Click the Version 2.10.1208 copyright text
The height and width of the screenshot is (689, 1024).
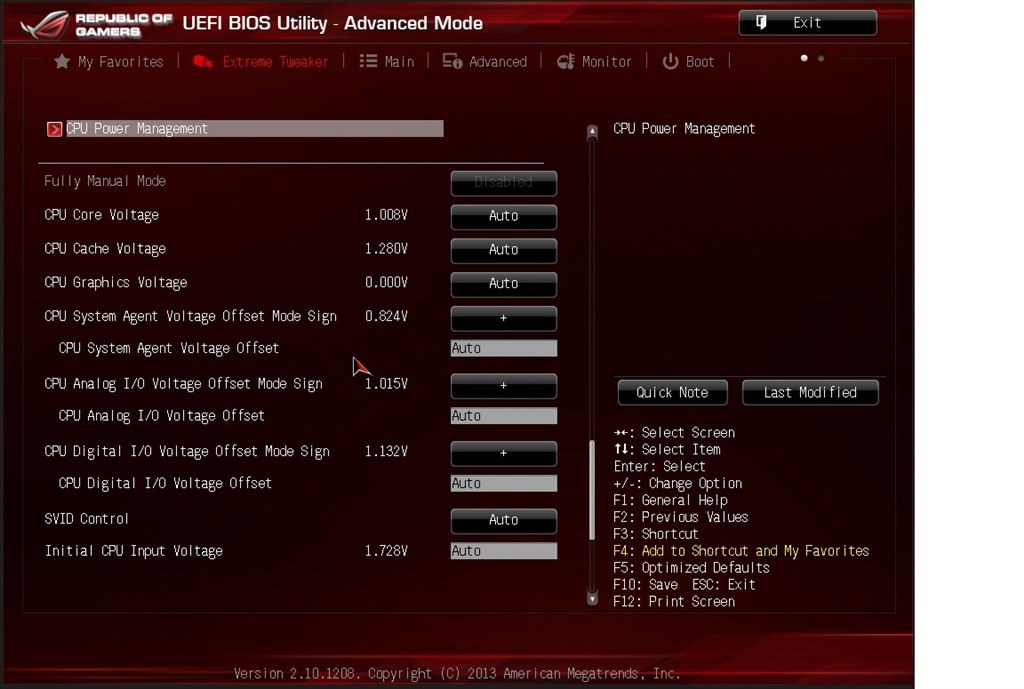[x=457, y=673]
